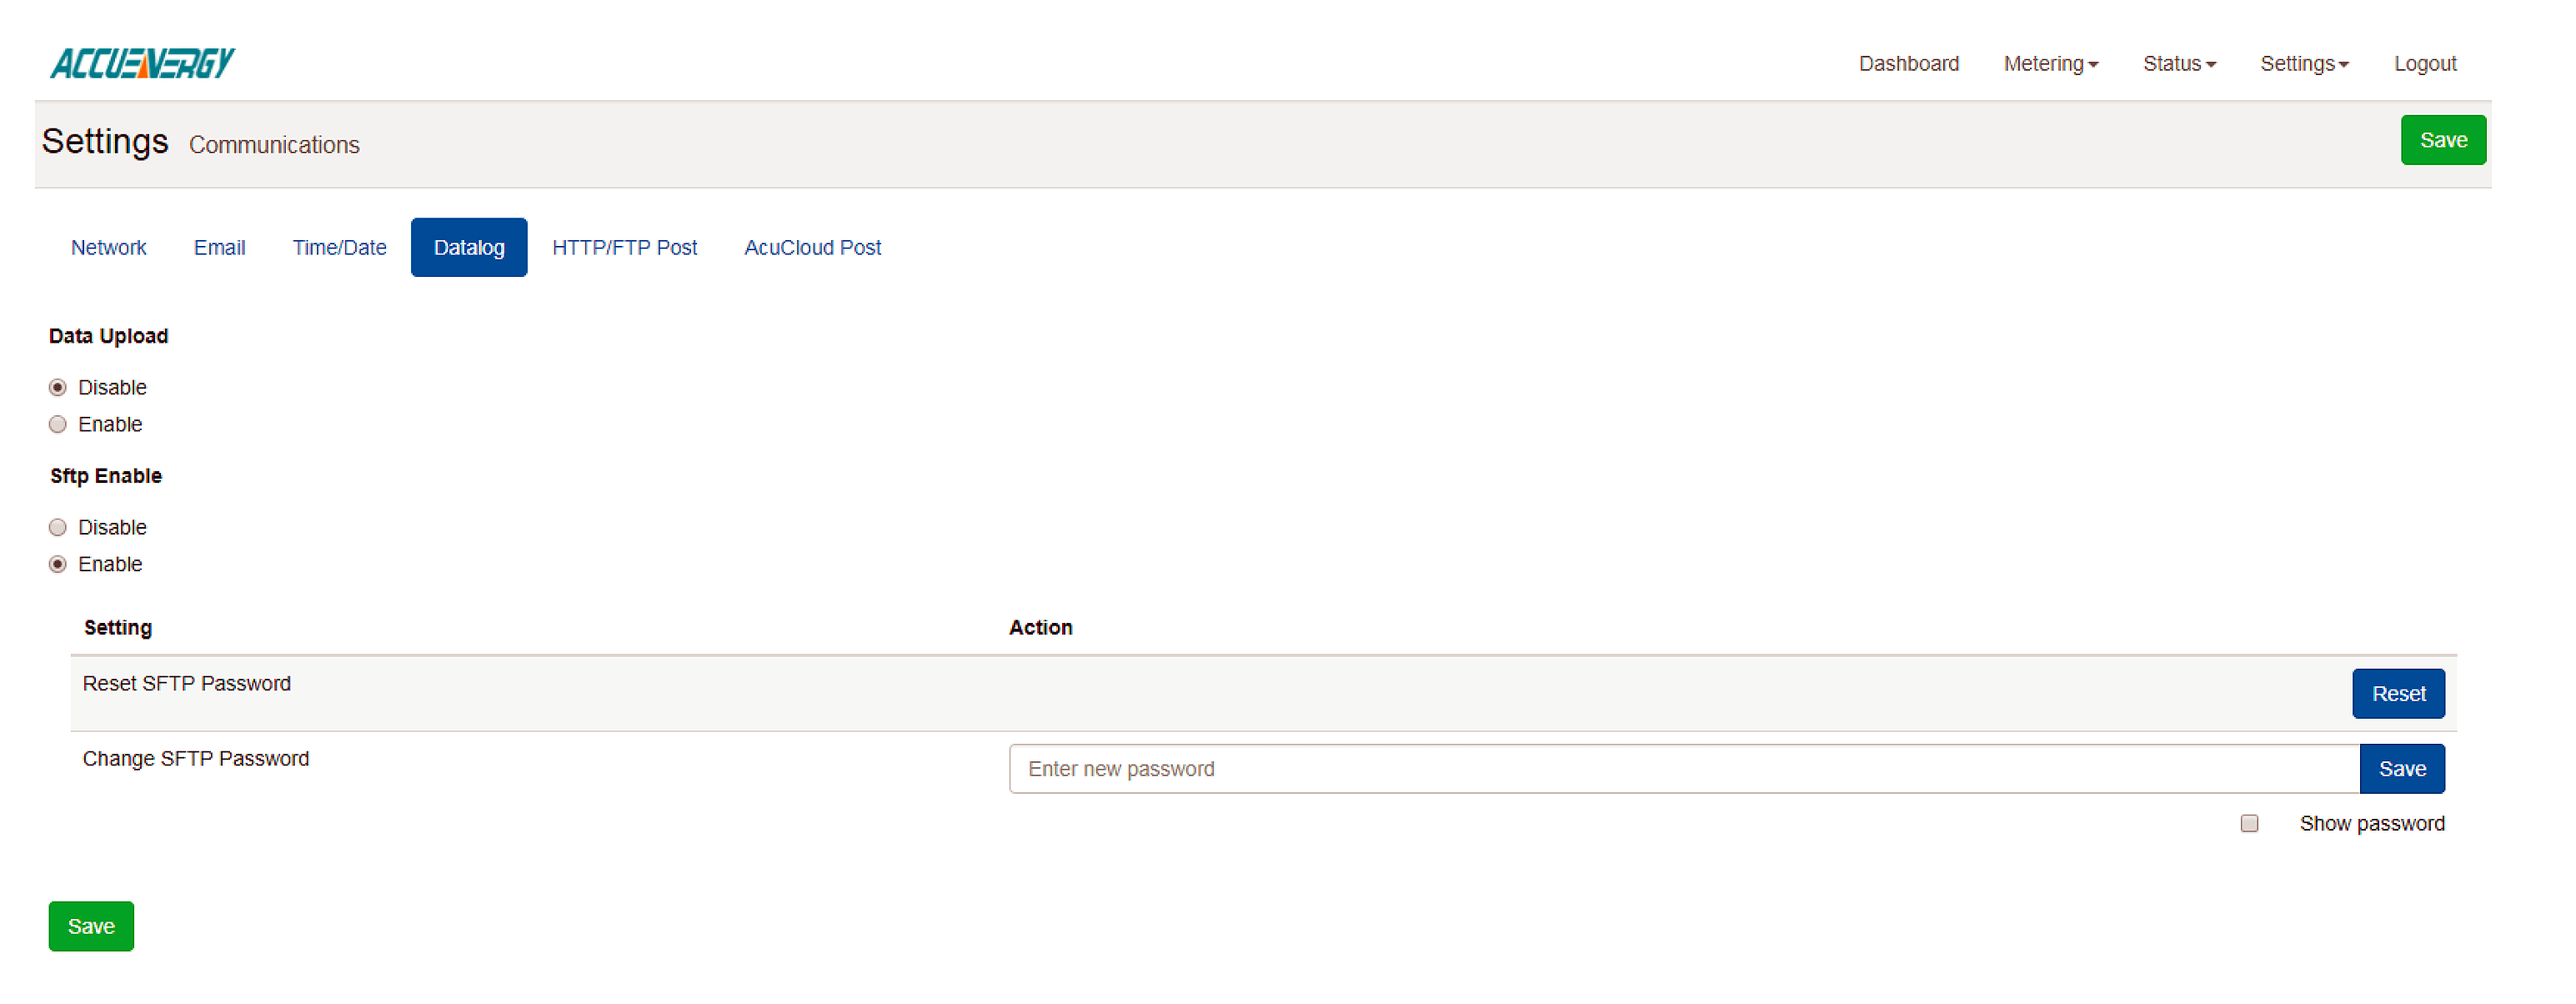Select Enable under Data Upload
The height and width of the screenshot is (1004, 2576).
click(58, 425)
